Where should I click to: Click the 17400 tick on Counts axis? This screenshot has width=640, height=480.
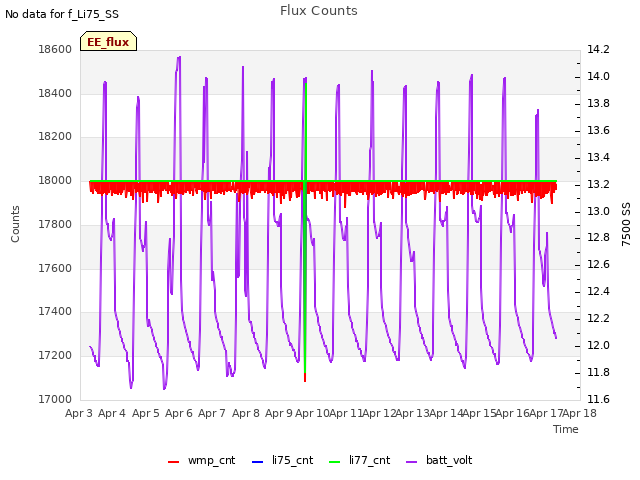point(55,311)
